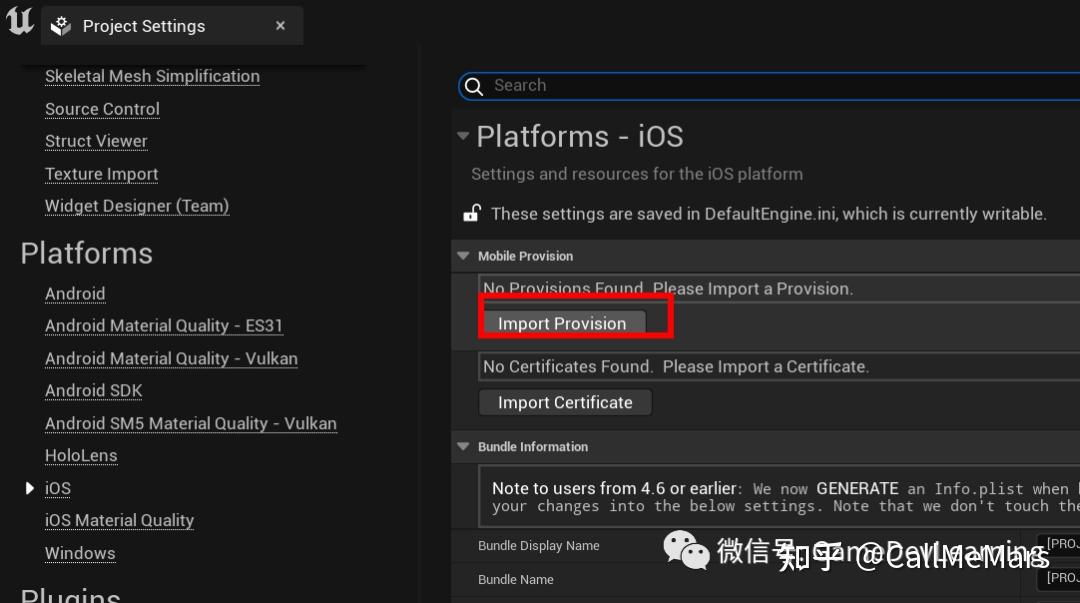Click the search magnifier icon
This screenshot has width=1080, height=603.
coord(474,86)
